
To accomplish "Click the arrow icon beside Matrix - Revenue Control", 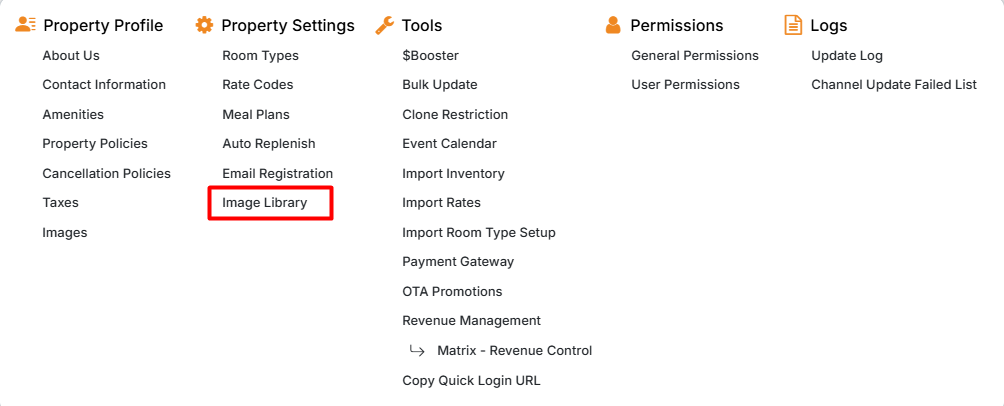I will click(417, 351).
